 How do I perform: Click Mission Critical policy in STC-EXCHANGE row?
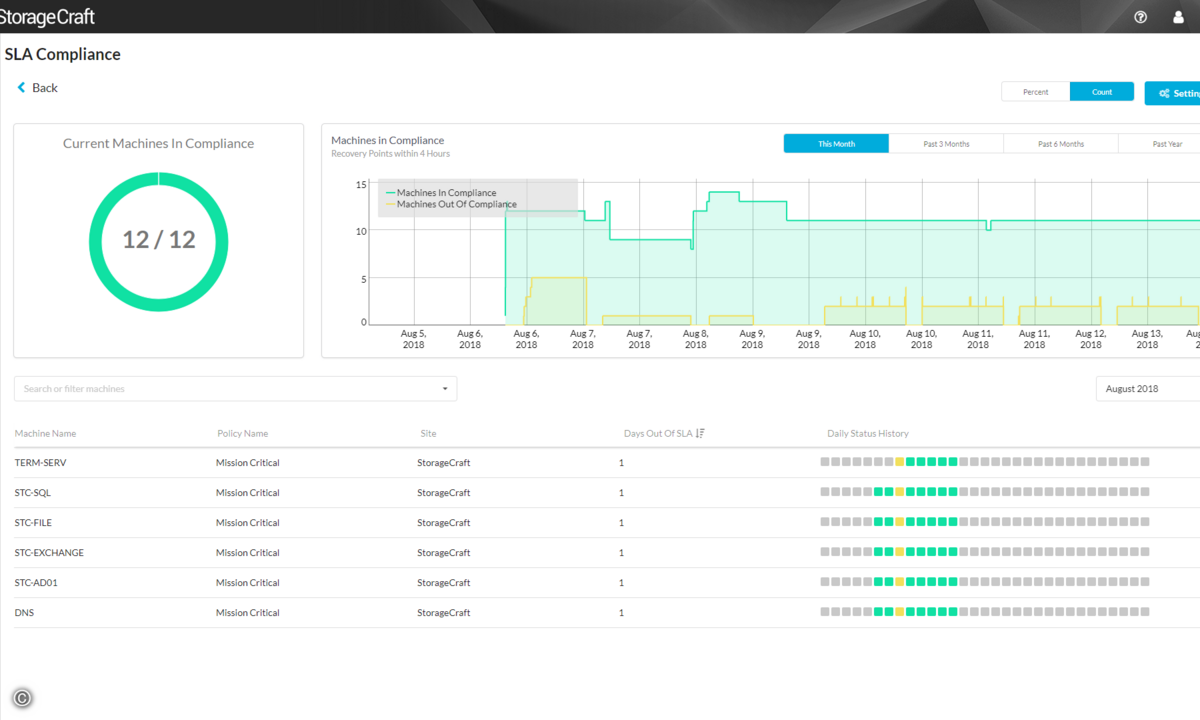248,553
